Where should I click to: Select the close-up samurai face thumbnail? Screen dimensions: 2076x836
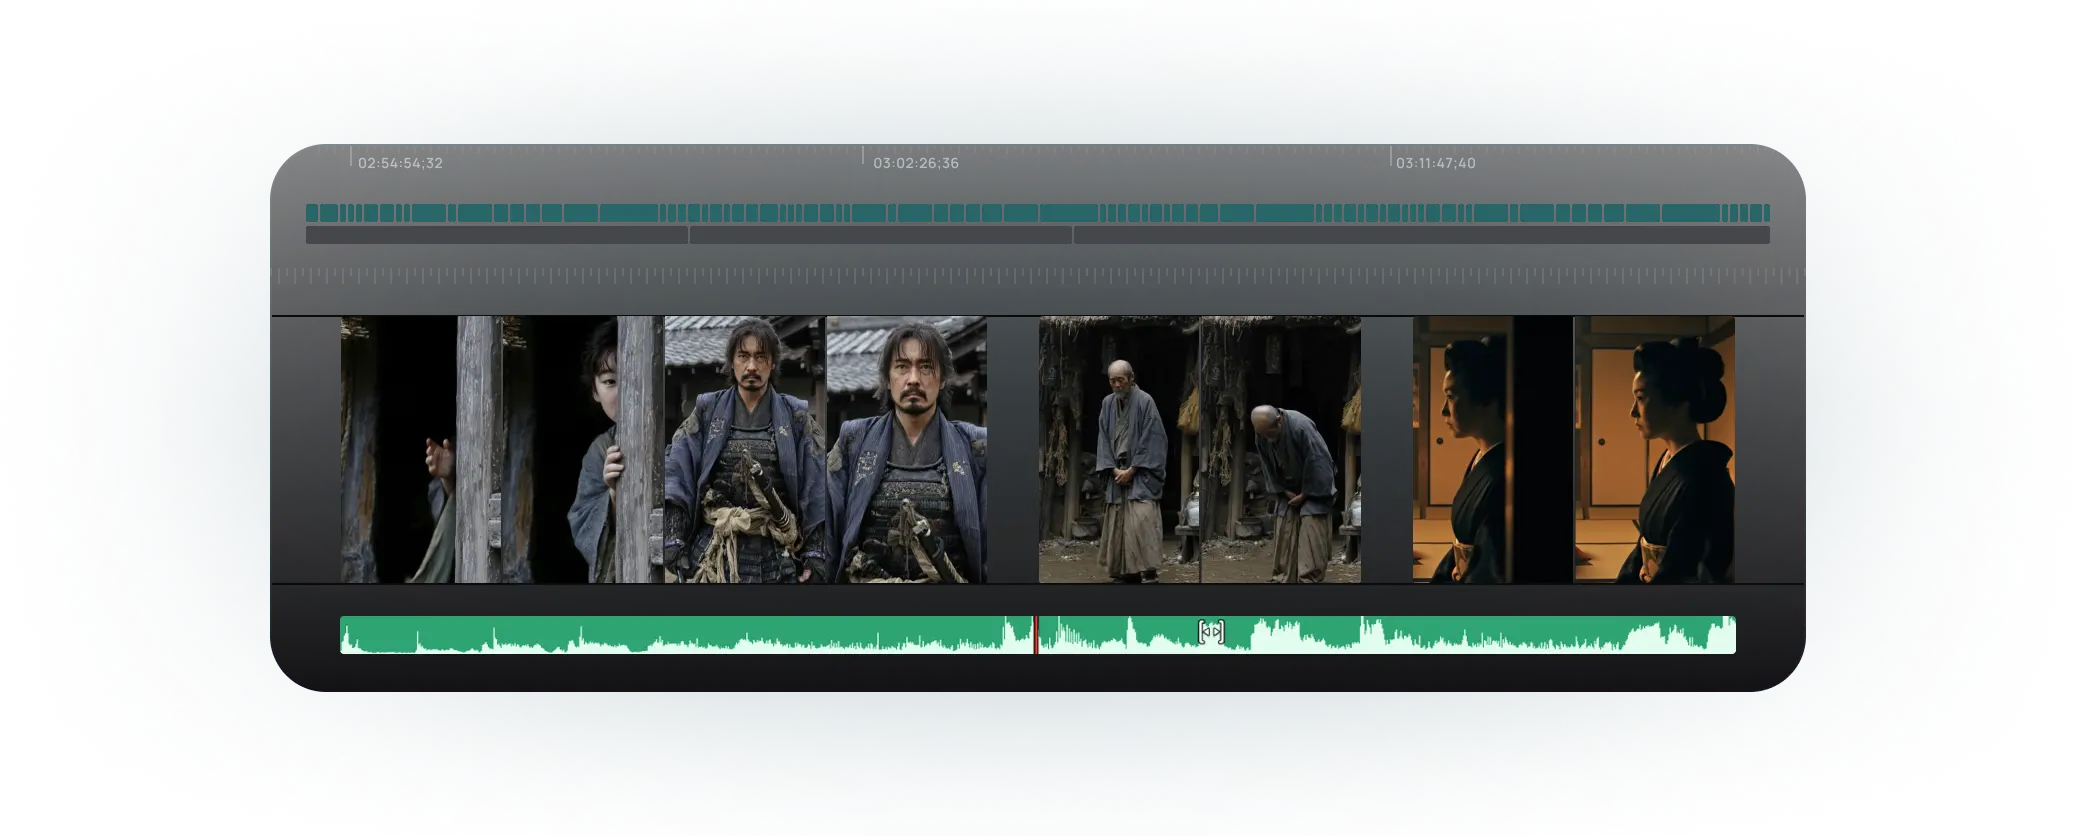(x=907, y=450)
